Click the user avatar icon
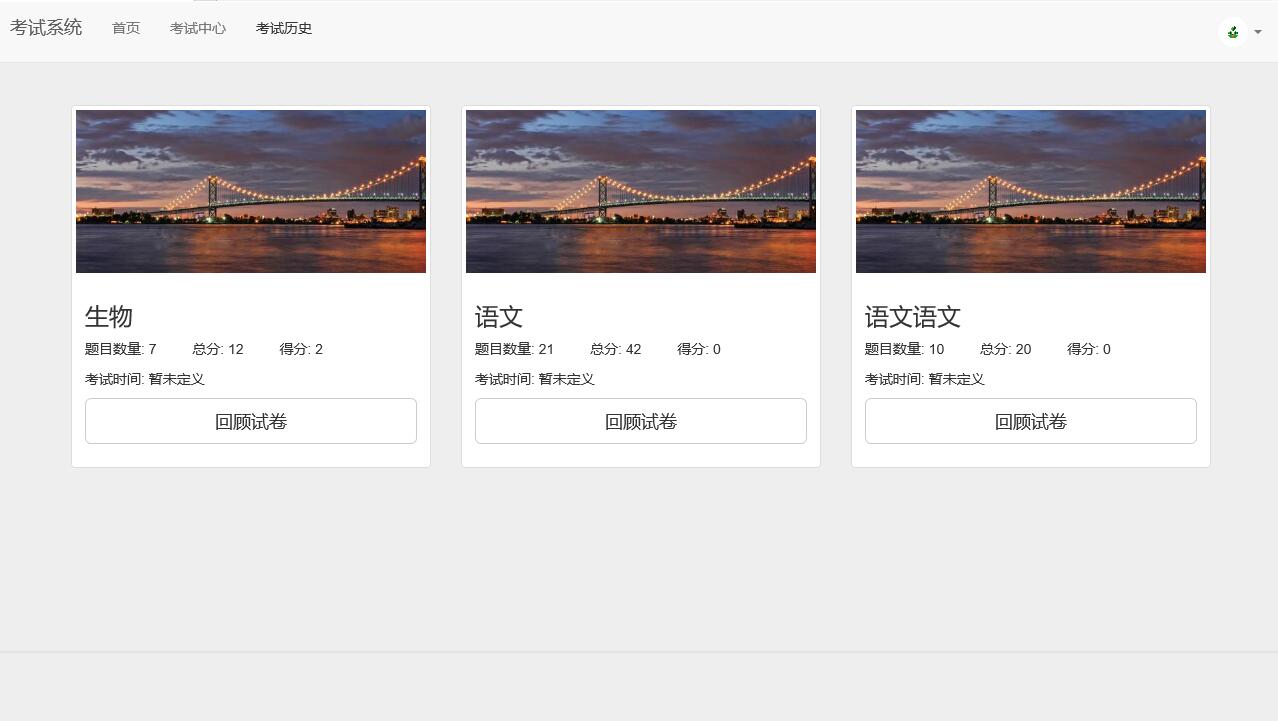 (1233, 32)
